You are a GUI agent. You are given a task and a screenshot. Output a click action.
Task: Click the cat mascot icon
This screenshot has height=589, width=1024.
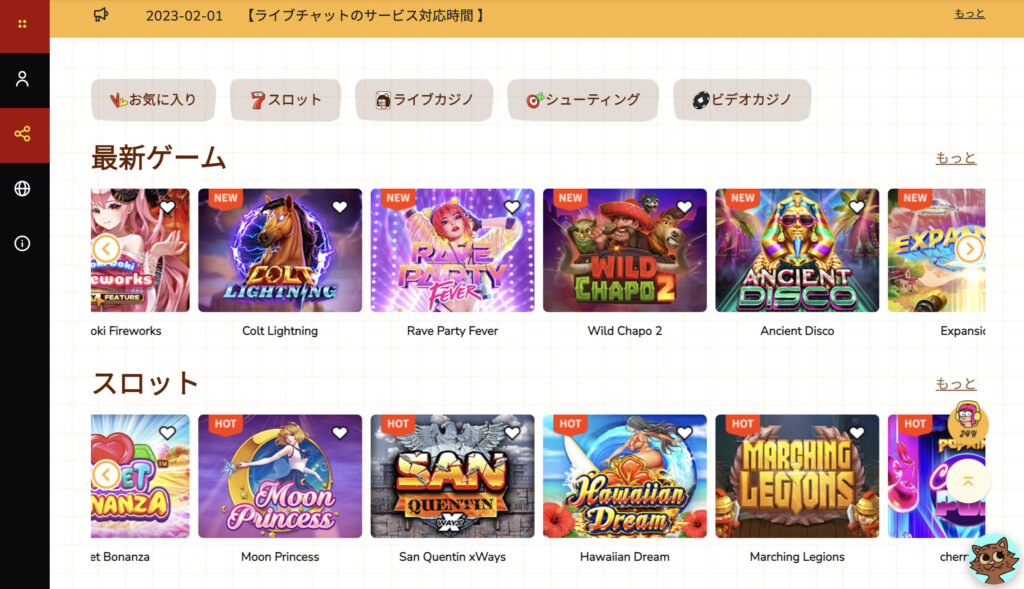(x=993, y=560)
